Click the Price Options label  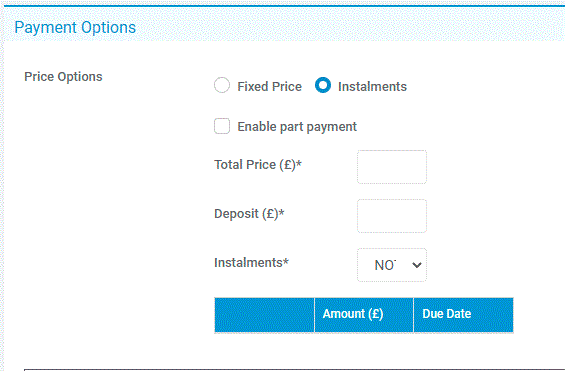(63, 77)
